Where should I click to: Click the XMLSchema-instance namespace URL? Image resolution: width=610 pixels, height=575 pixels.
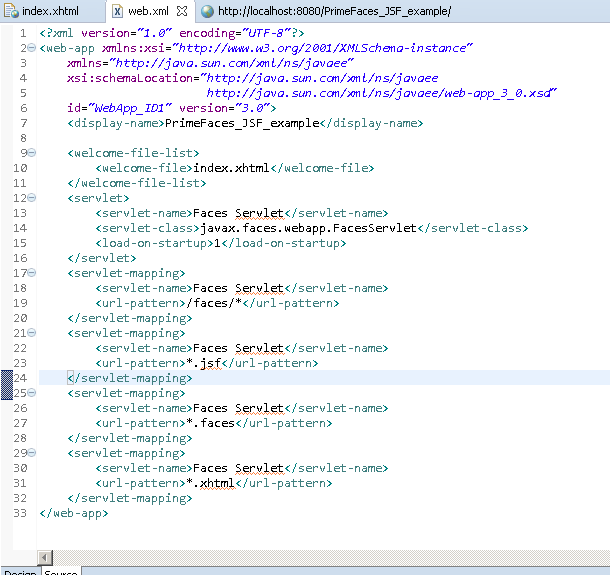(323, 48)
